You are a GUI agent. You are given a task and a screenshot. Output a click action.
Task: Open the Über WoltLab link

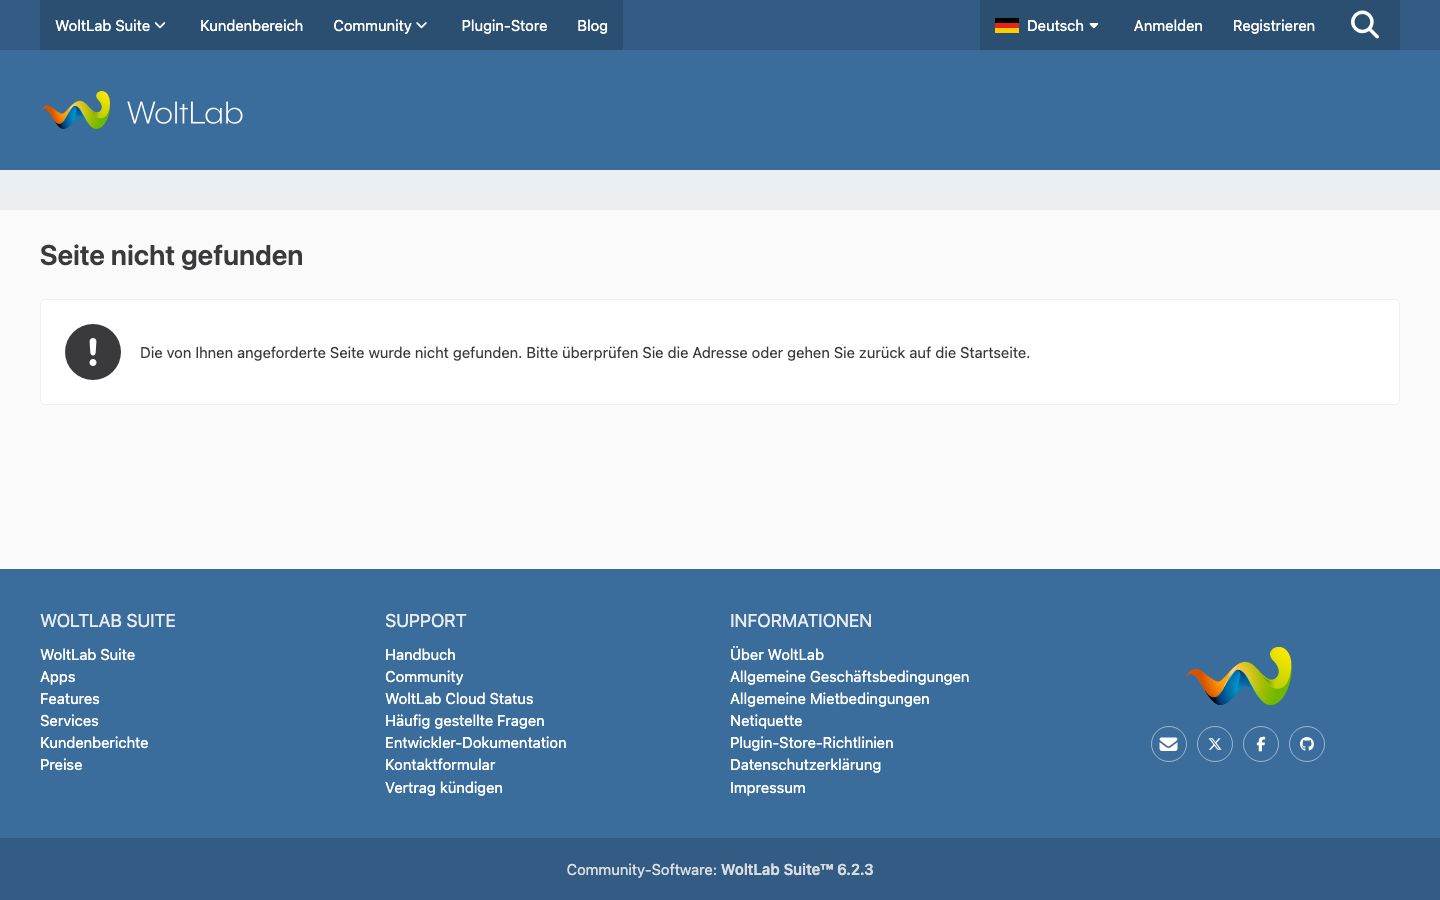[x=777, y=654]
